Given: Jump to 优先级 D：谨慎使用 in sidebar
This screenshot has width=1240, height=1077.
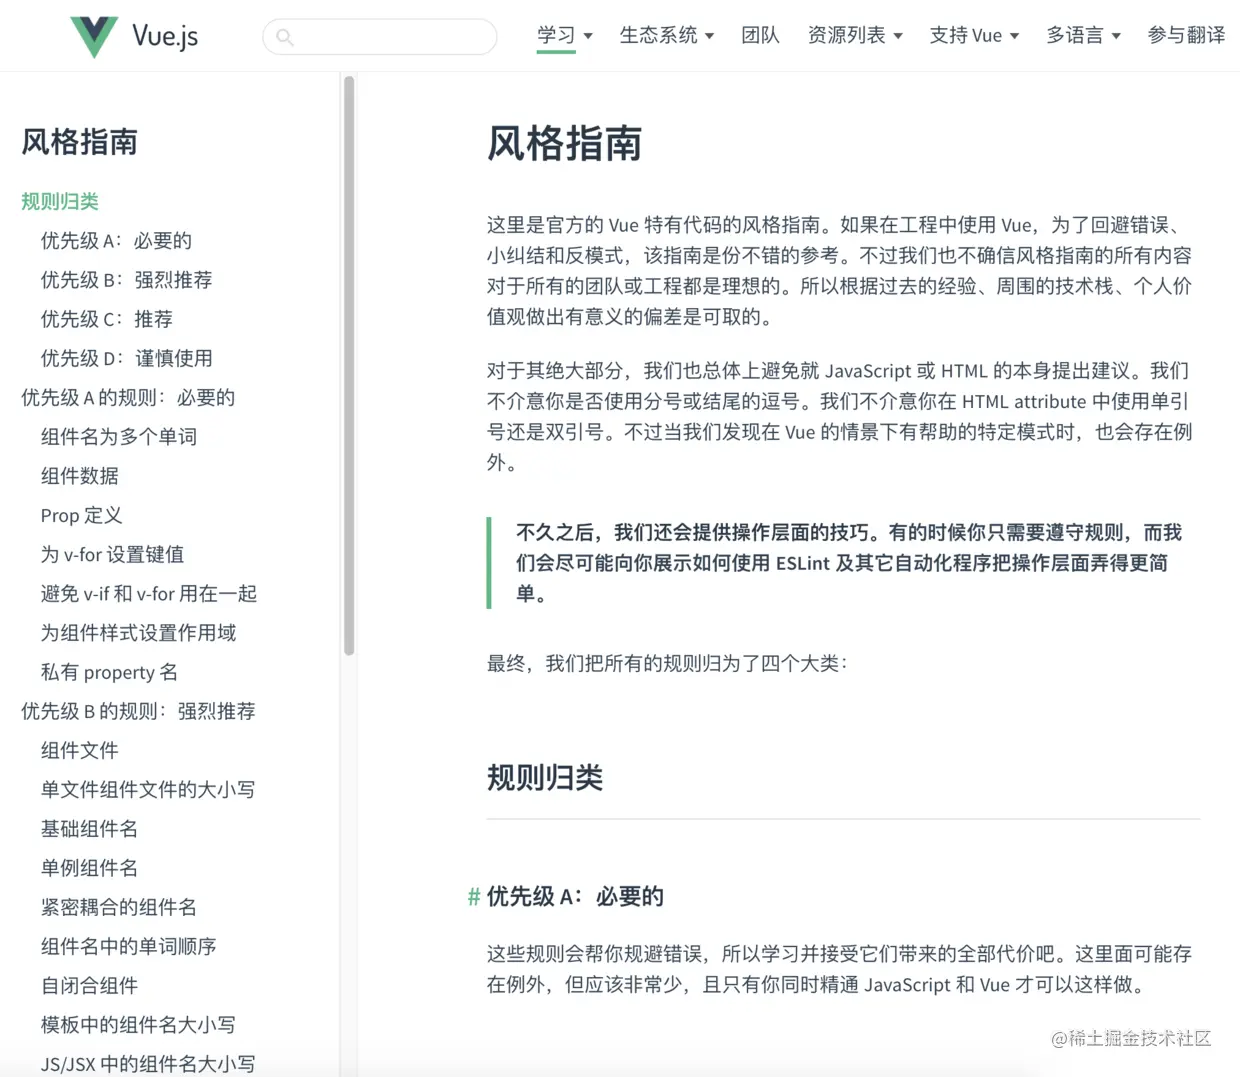Looking at the screenshot, I should click(126, 358).
